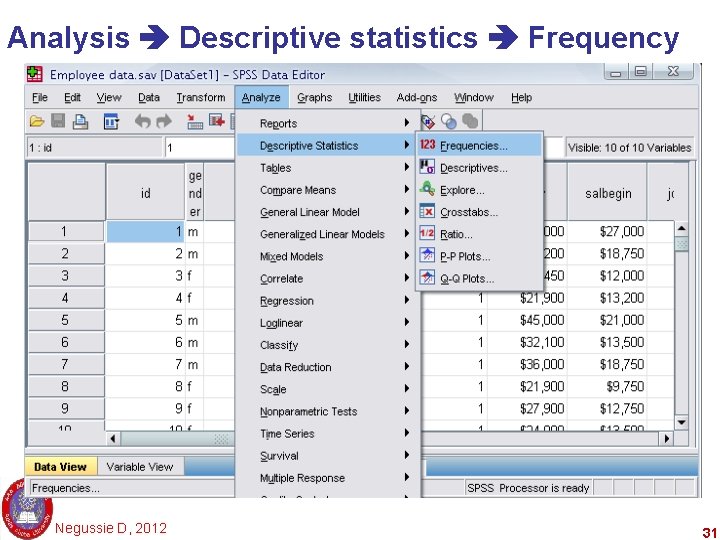Click the Print toolbar icon
The height and width of the screenshot is (540, 720).
point(80,122)
